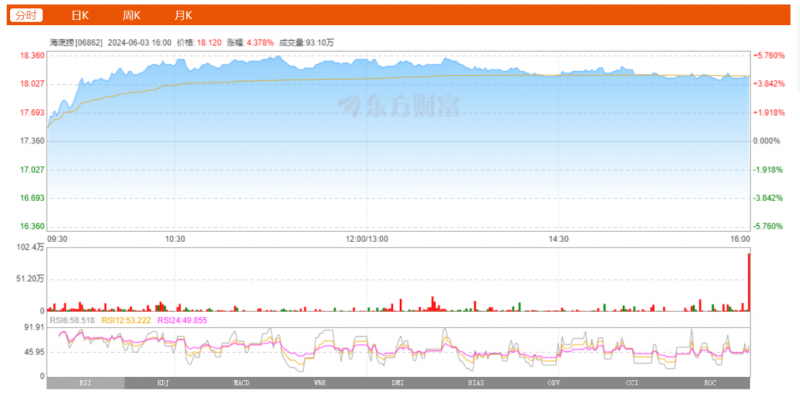Open the W%R indicator tab
This screenshot has height=397, width=800.
pos(319,383)
